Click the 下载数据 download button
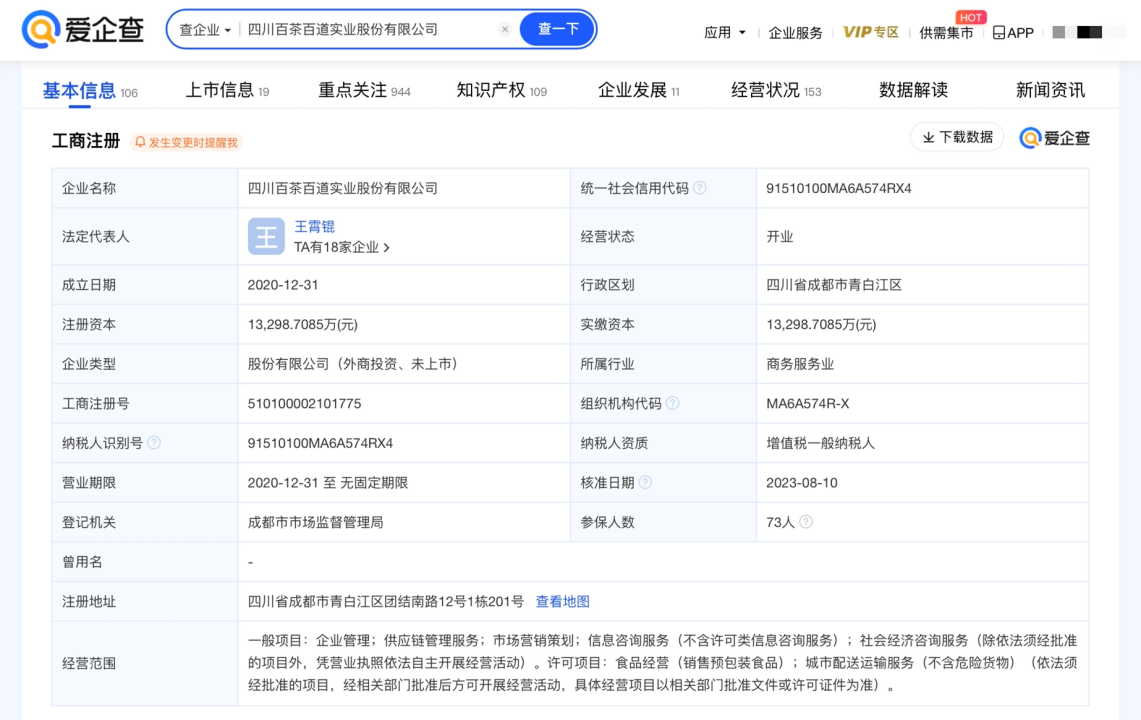This screenshot has height=720, width=1141. [957, 137]
